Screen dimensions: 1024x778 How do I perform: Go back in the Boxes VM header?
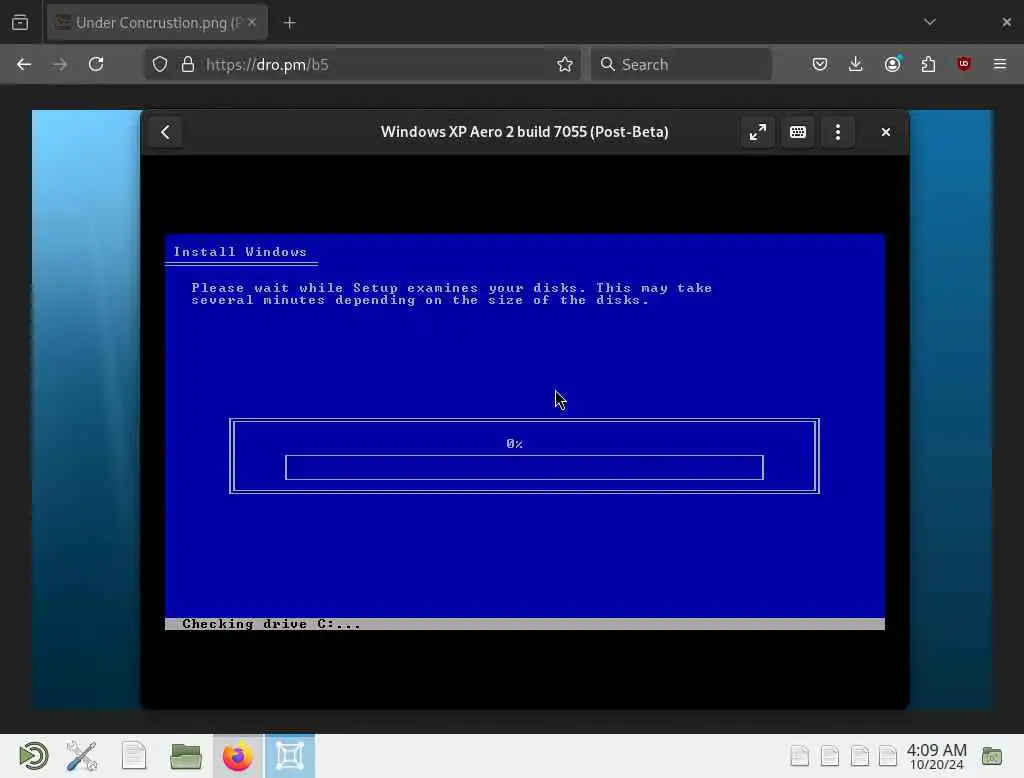(x=165, y=132)
